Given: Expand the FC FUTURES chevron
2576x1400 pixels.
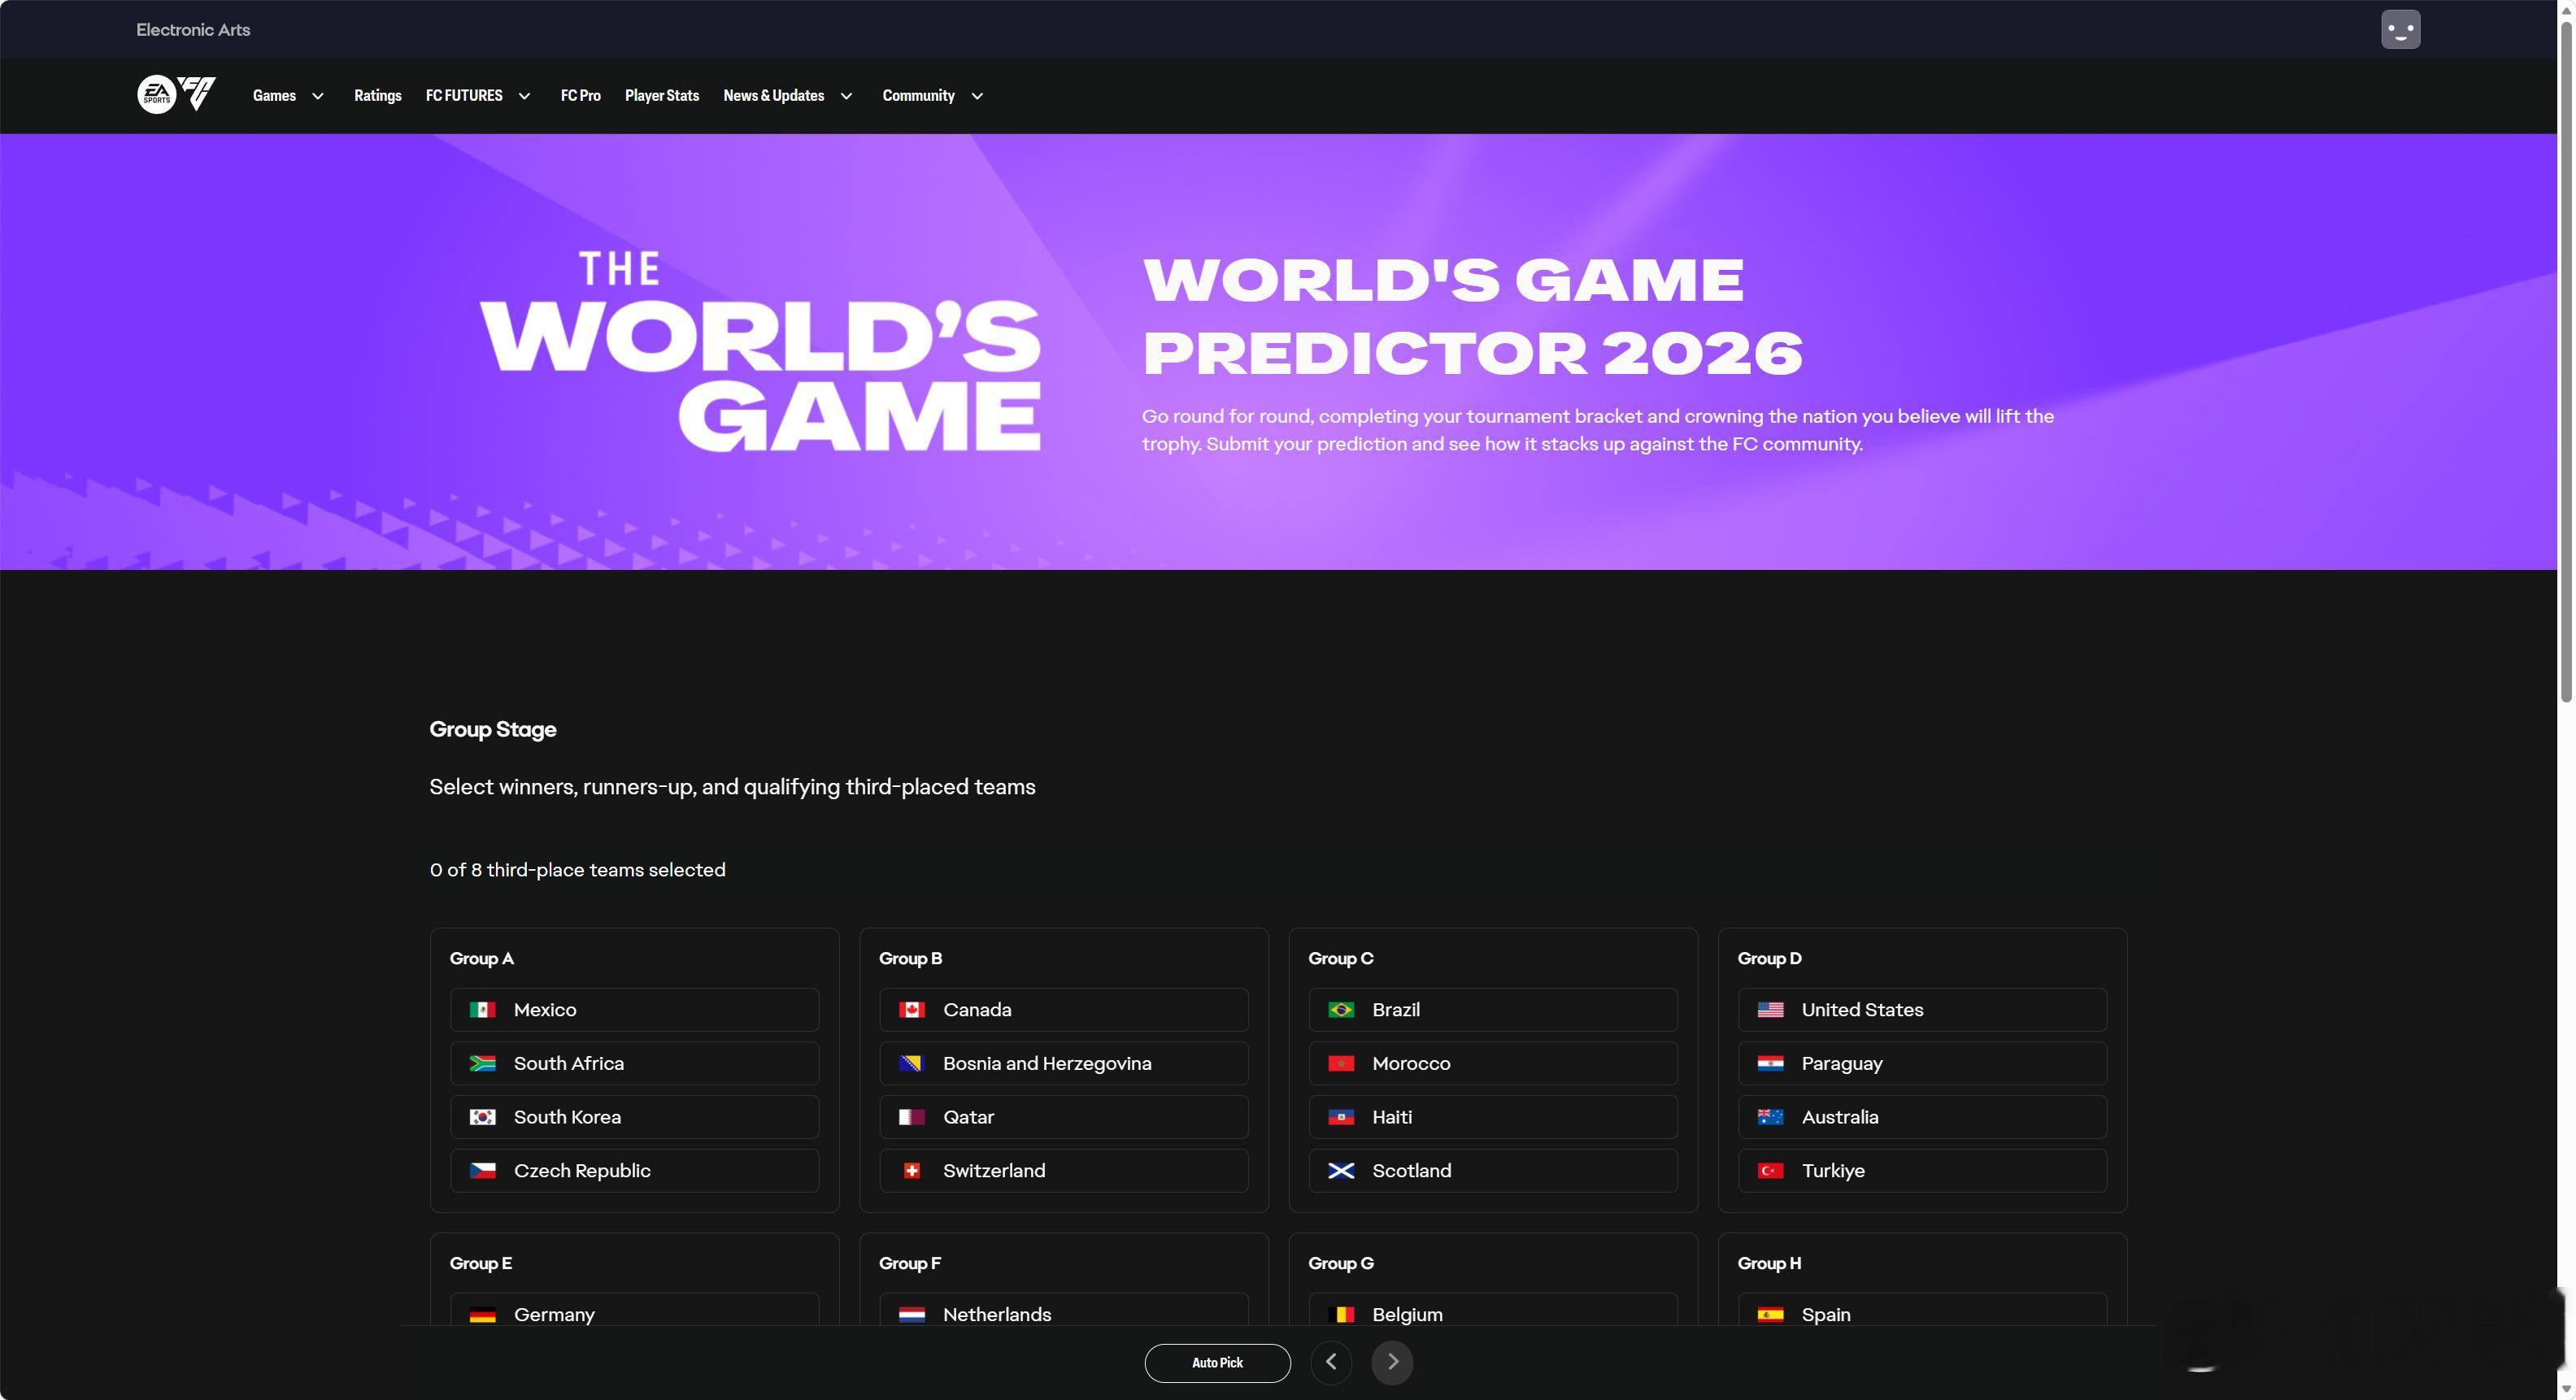Looking at the screenshot, I should (524, 96).
